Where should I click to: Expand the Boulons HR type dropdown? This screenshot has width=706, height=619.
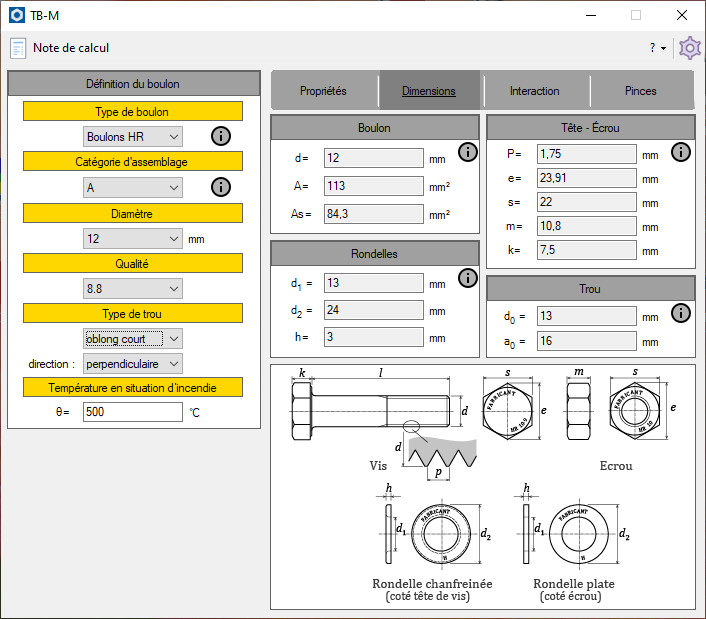click(133, 136)
